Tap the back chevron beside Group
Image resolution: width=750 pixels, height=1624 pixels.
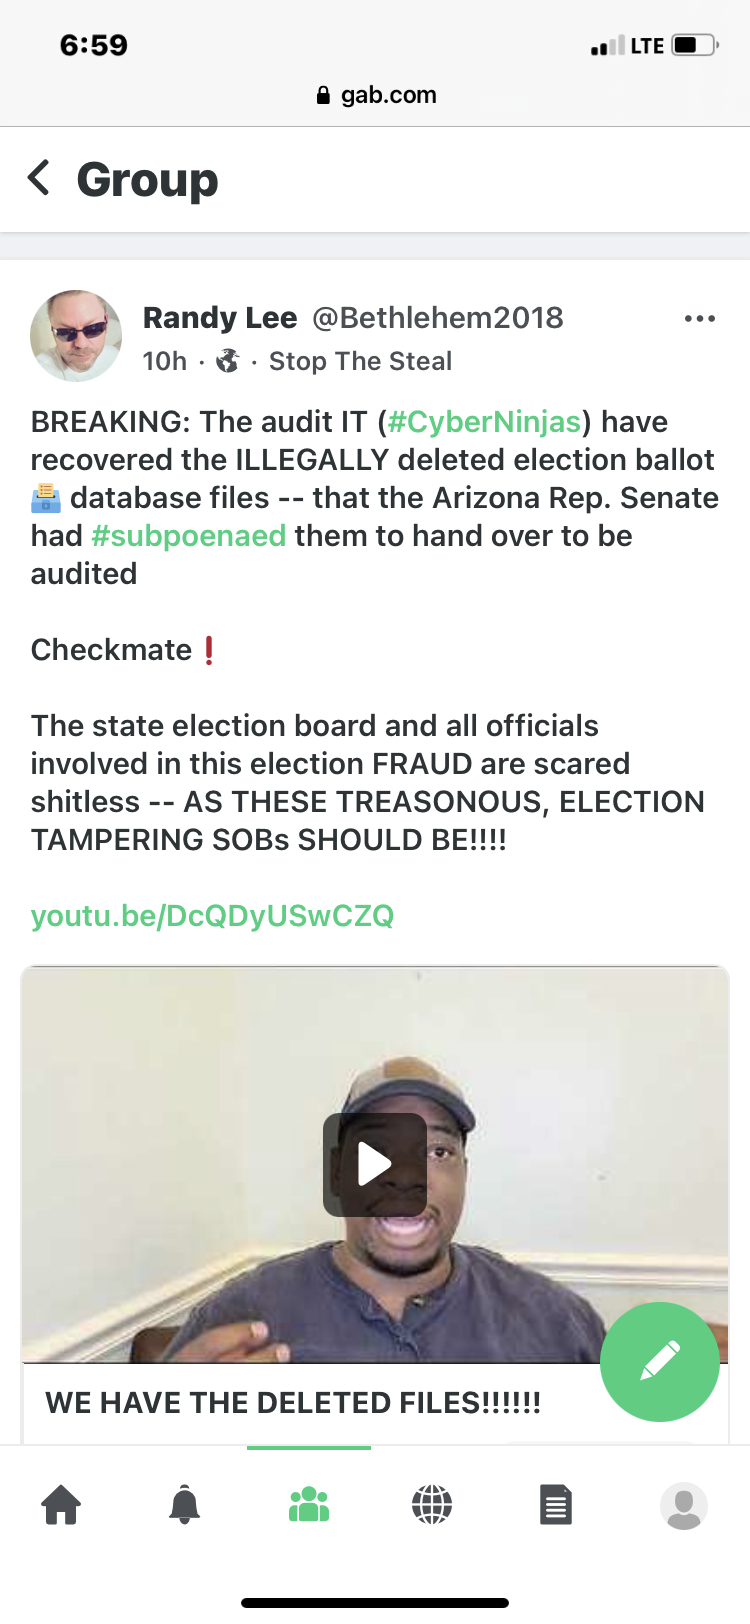click(39, 178)
